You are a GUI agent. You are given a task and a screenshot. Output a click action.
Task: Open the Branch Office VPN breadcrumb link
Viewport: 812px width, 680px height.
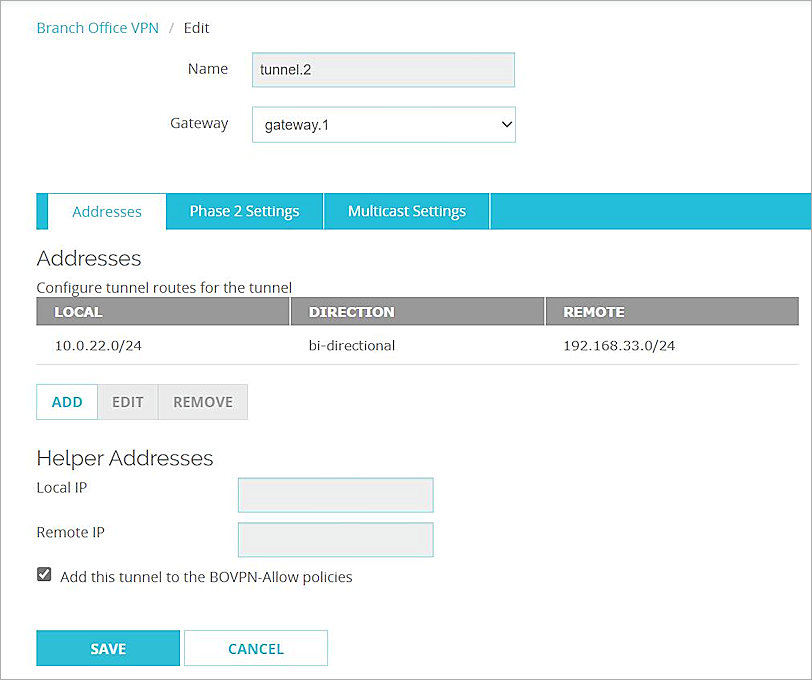coord(97,27)
